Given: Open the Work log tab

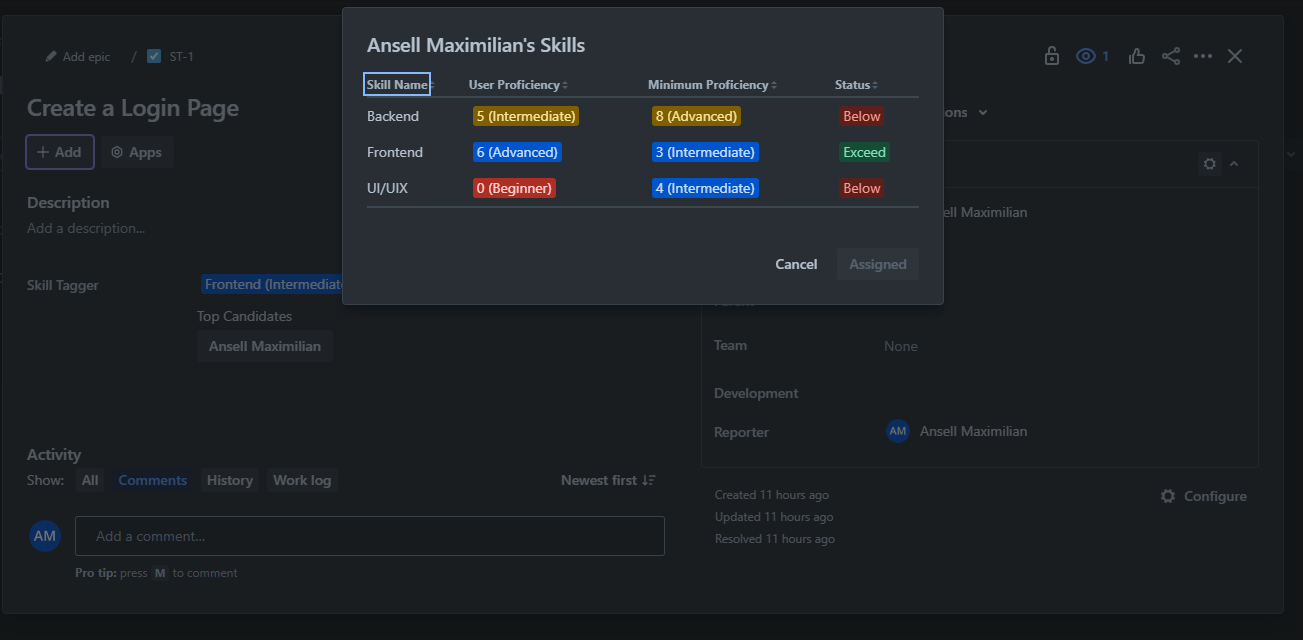Looking at the screenshot, I should 302,479.
